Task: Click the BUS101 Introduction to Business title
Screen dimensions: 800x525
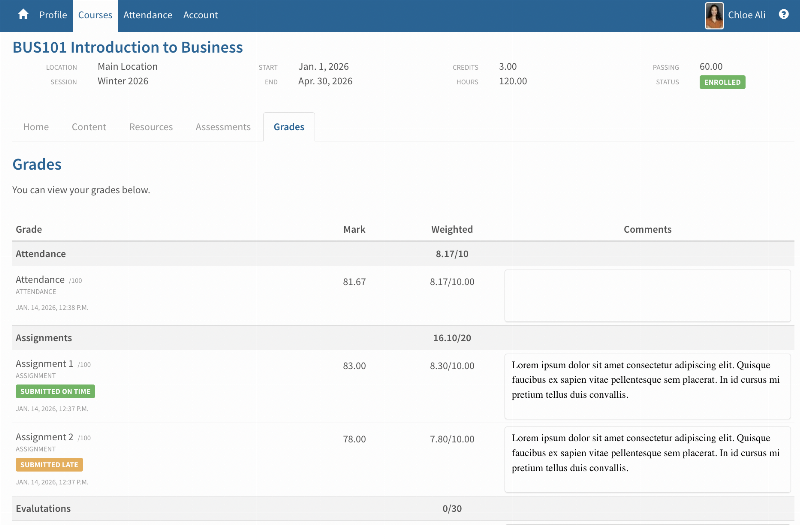Action: pos(127,47)
